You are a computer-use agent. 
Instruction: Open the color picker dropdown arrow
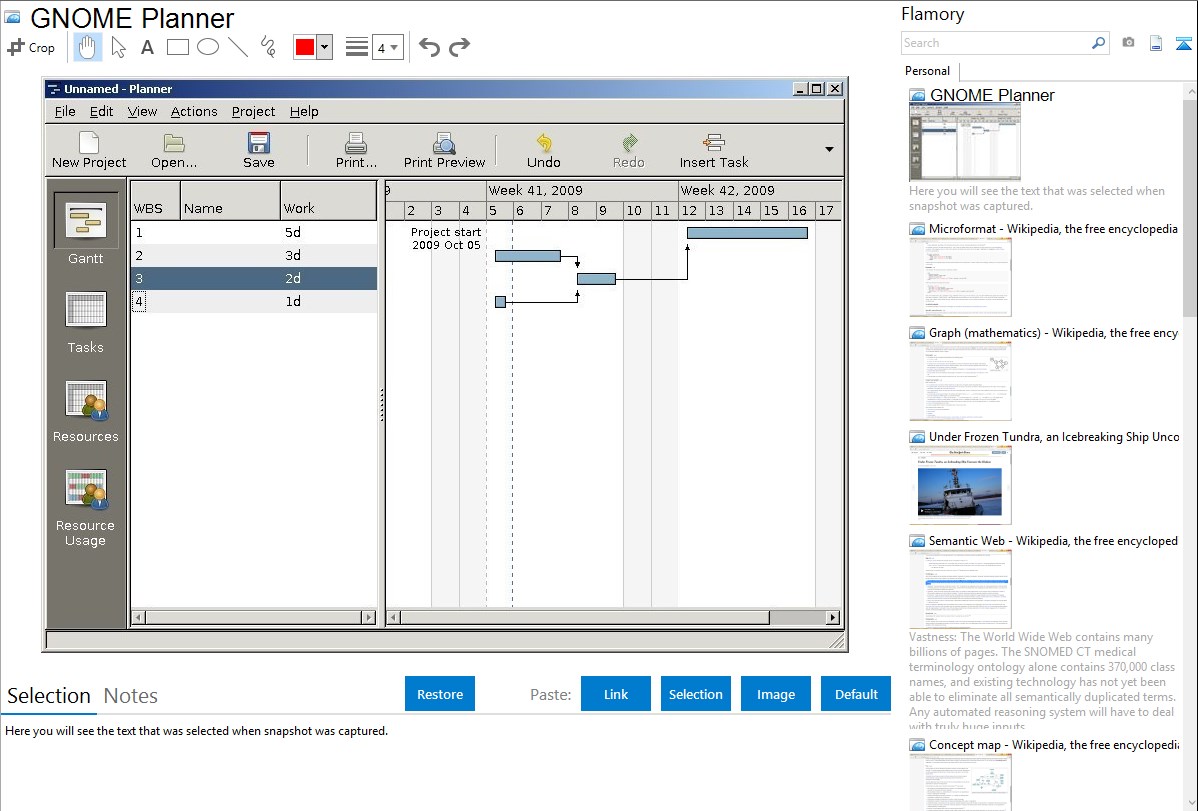(x=325, y=47)
